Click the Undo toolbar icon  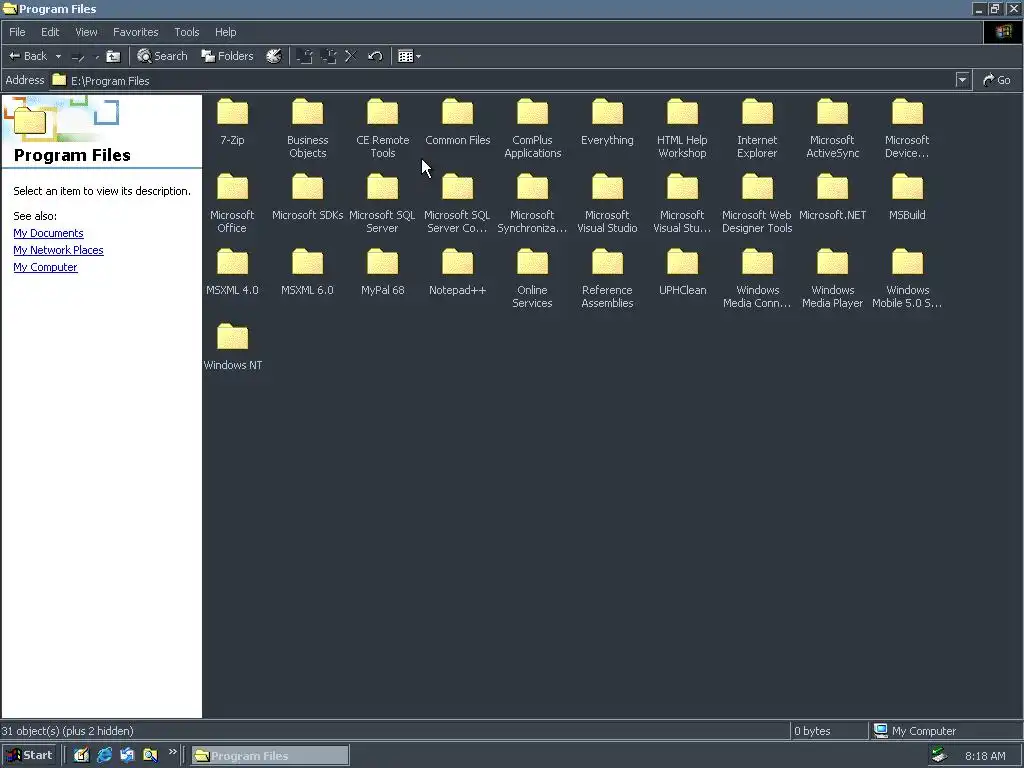click(375, 56)
